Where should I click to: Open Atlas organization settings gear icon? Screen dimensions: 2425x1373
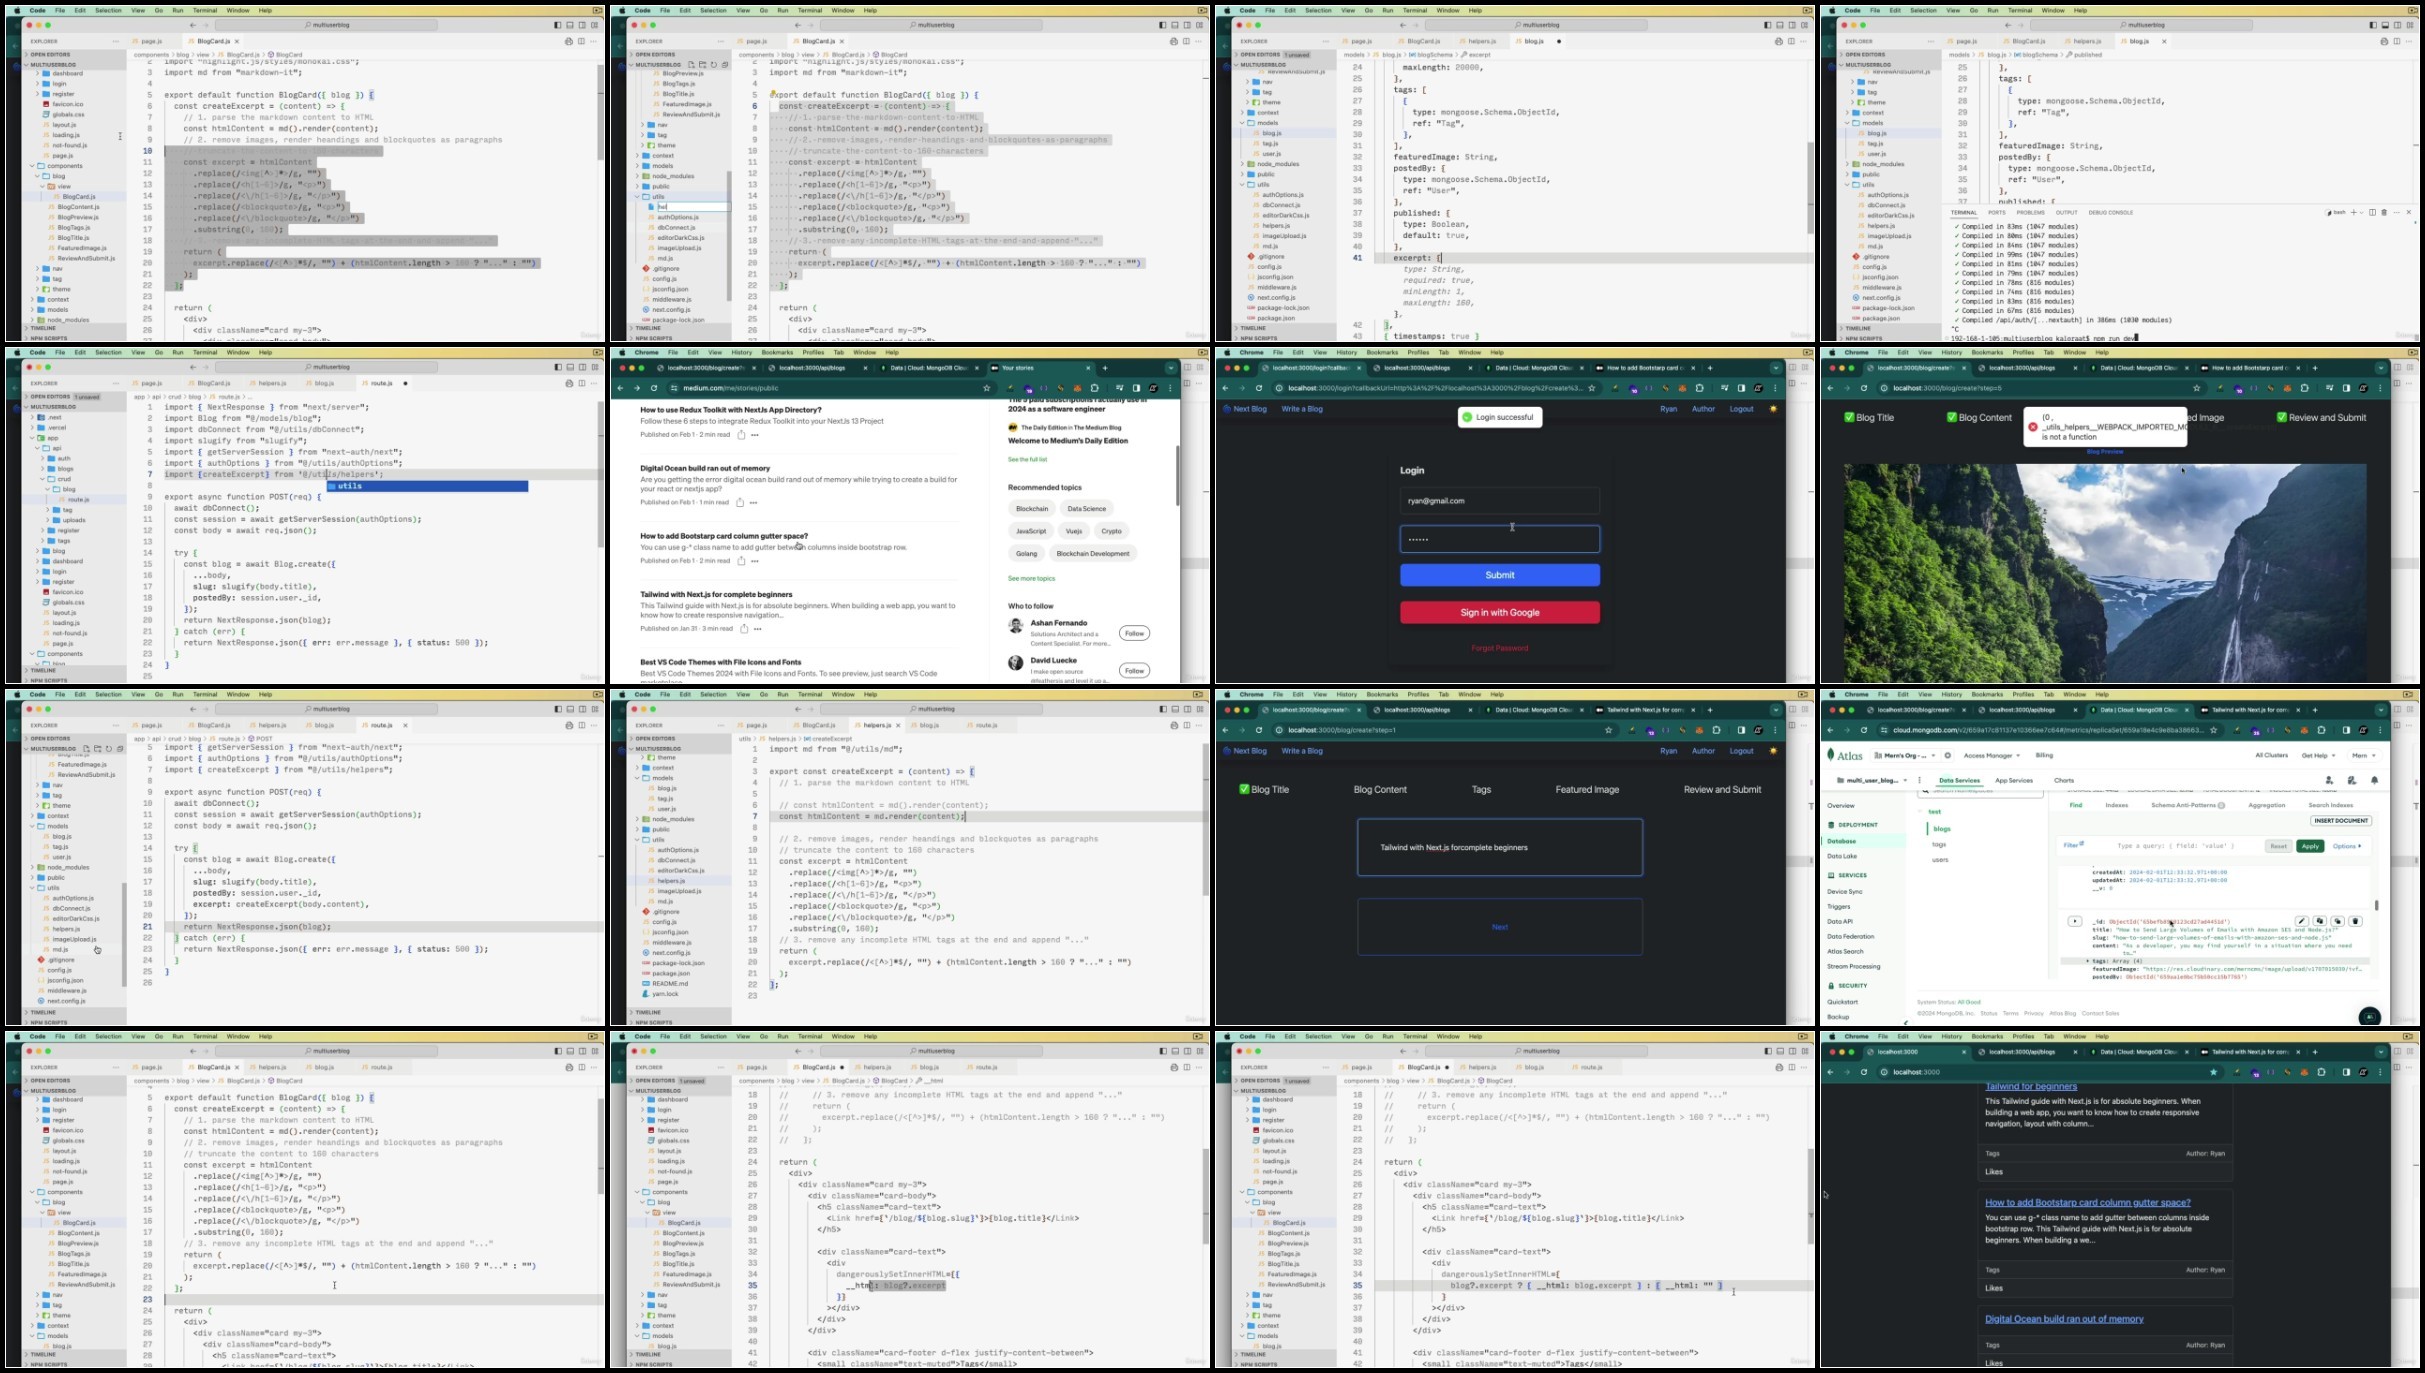[1947, 755]
